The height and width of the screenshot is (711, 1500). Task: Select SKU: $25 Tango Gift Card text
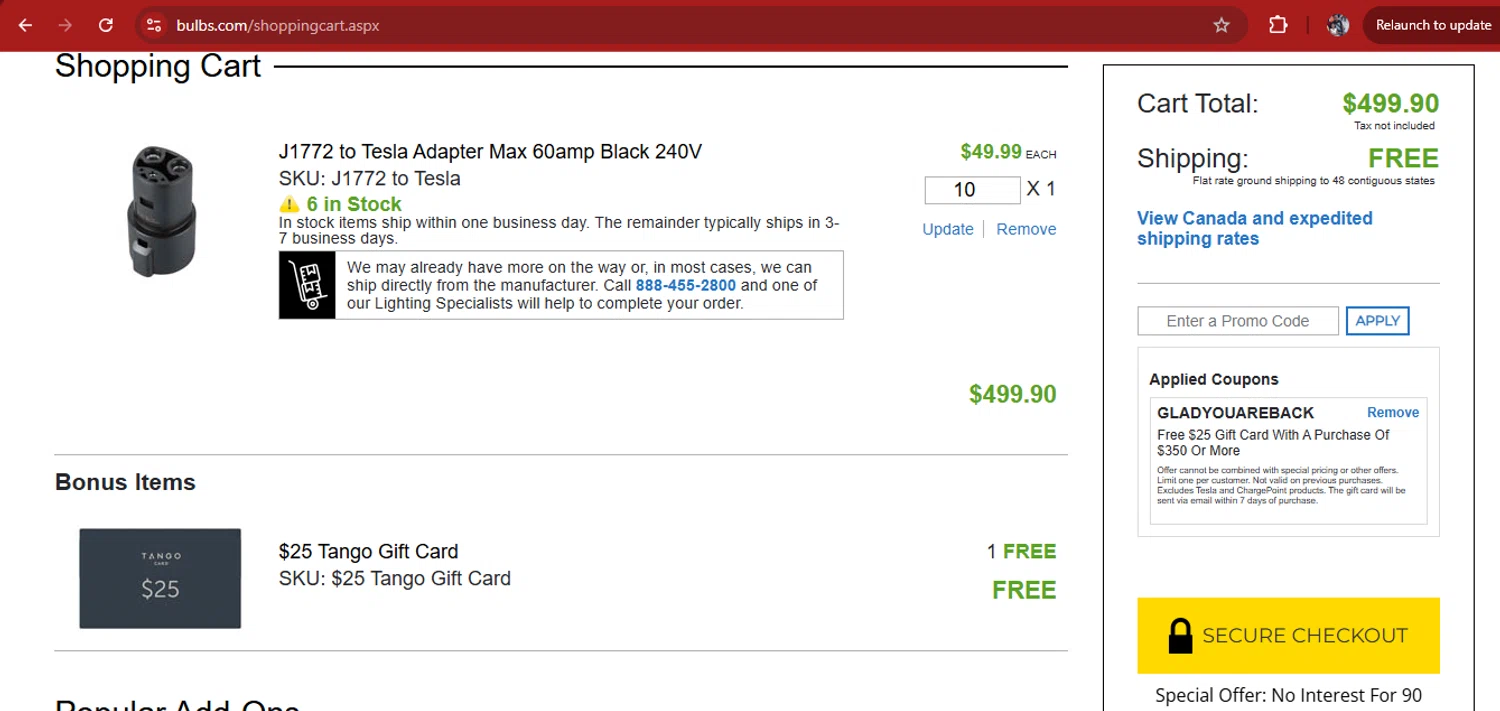[x=395, y=579]
